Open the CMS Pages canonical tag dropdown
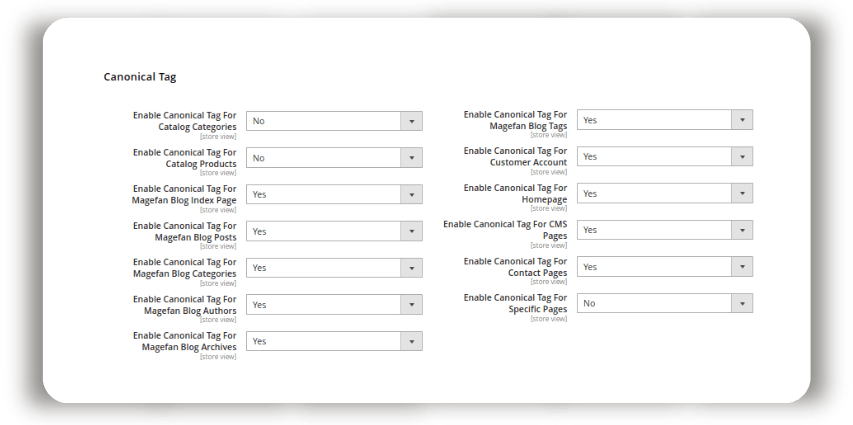Screen dimensions: 853x425 665,230
